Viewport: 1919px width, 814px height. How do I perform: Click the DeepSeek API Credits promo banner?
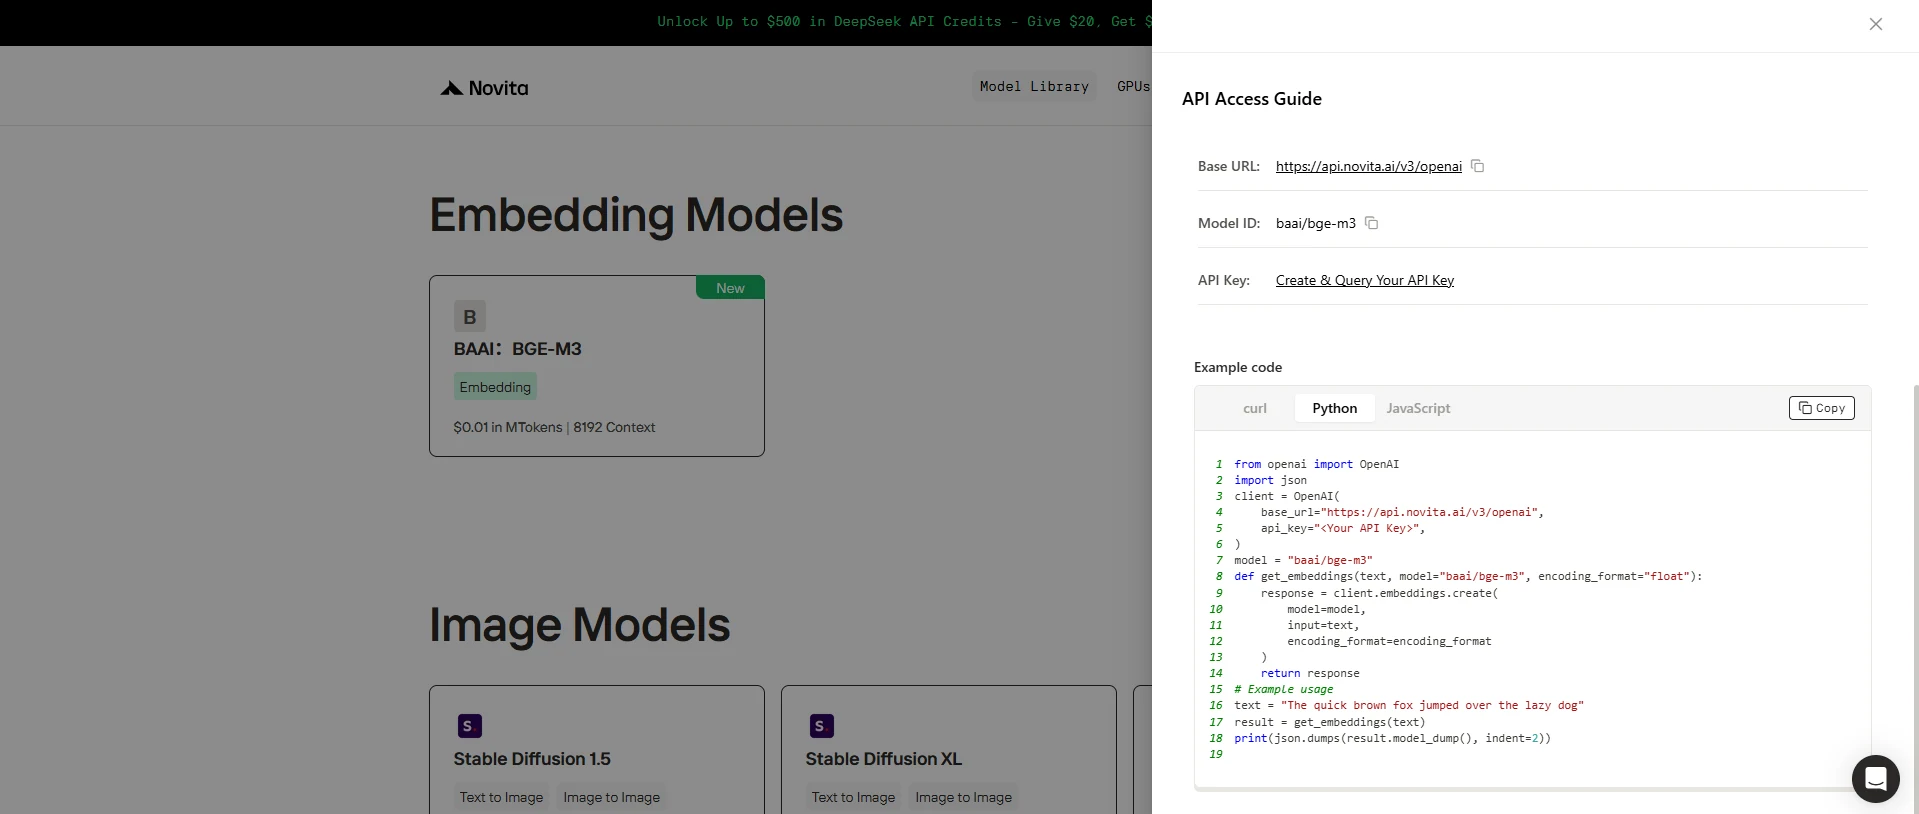(x=904, y=21)
